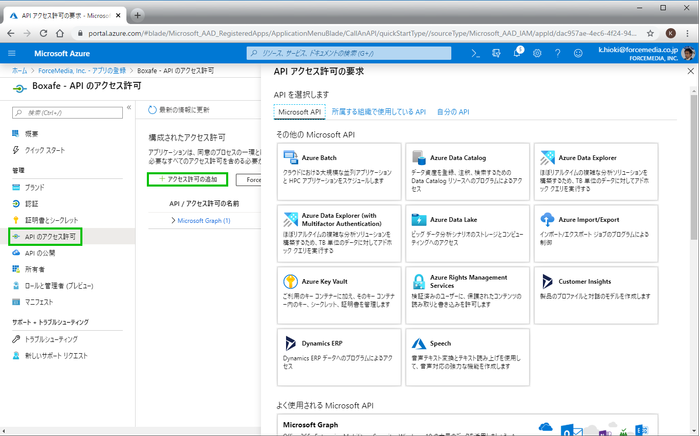700x436 pixels.
Task: Switch to the Microsoft API tab
Action: (x=300, y=112)
